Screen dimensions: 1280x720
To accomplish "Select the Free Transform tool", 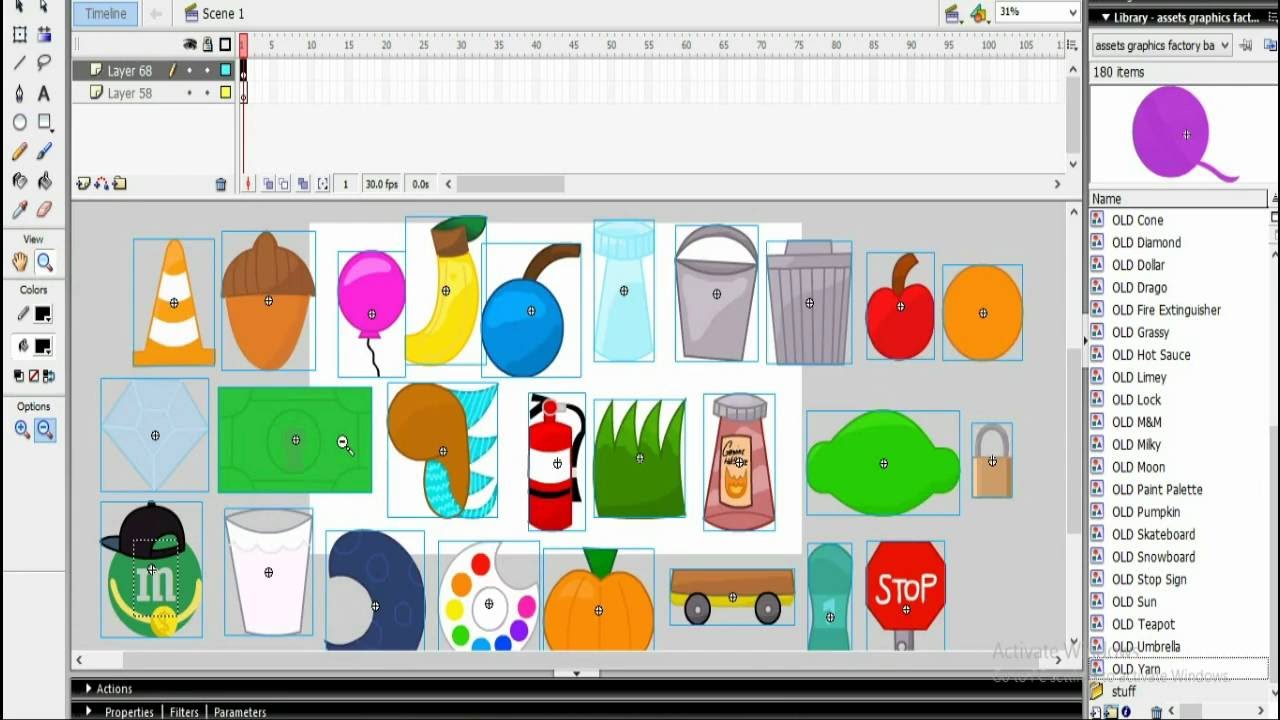I will coord(20,35).
